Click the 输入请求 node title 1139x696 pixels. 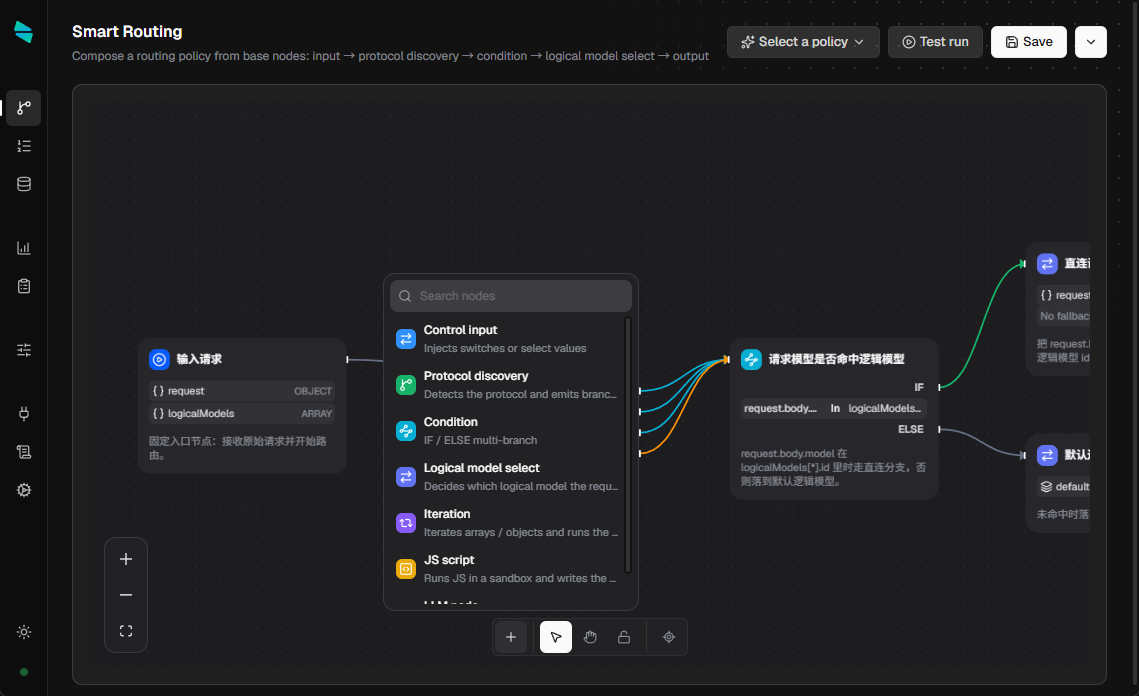tap(199, 359)
